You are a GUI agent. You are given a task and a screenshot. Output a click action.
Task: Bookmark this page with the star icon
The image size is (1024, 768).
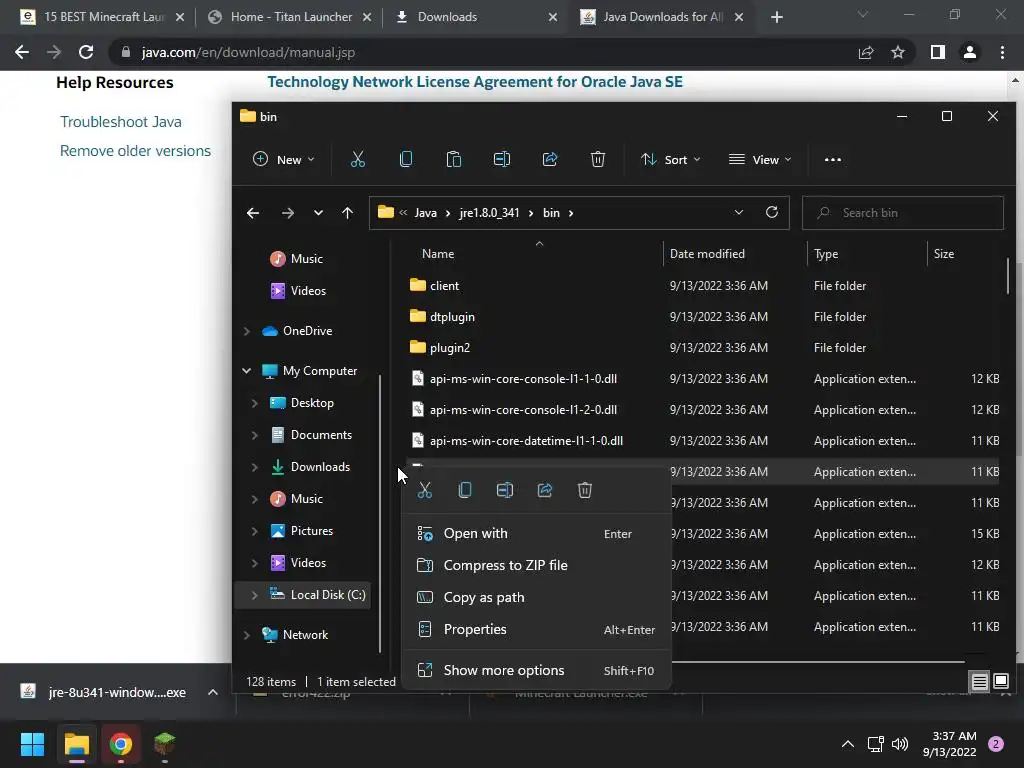point(898,52)
